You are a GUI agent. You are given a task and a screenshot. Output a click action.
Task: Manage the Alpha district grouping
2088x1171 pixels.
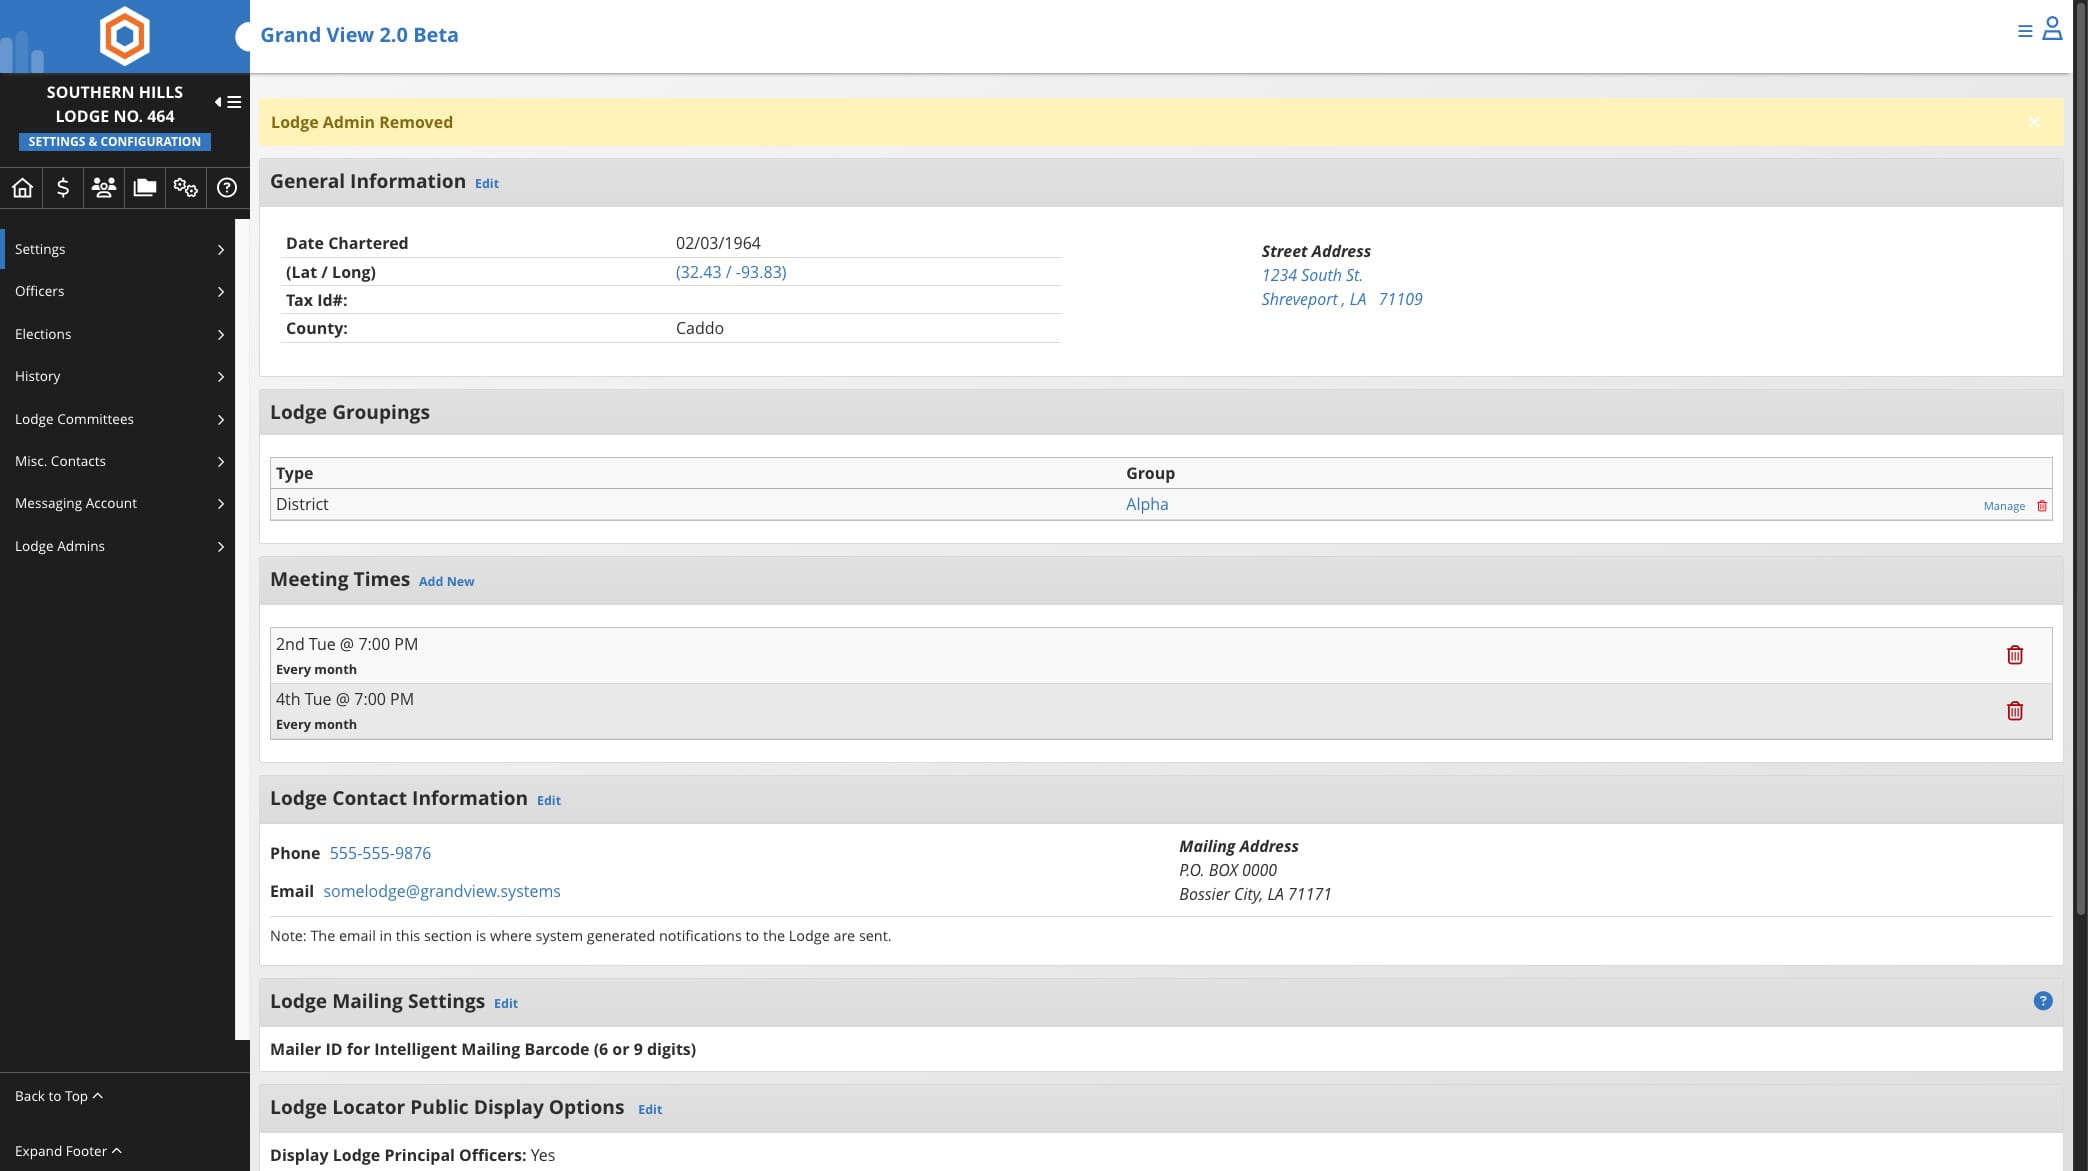2004,506
